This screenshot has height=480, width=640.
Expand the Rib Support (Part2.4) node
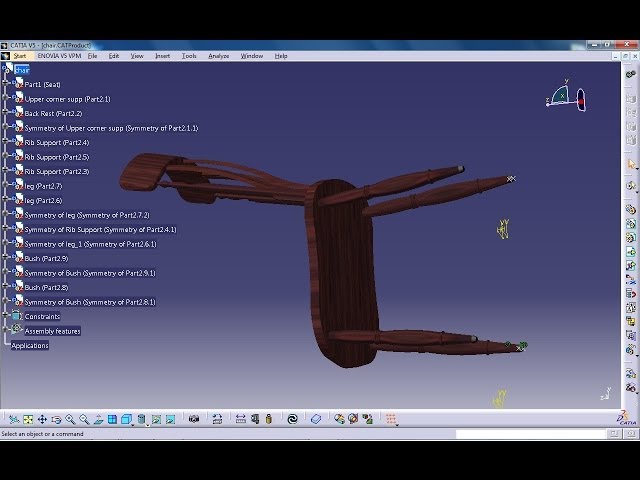[x=5, y=141]
